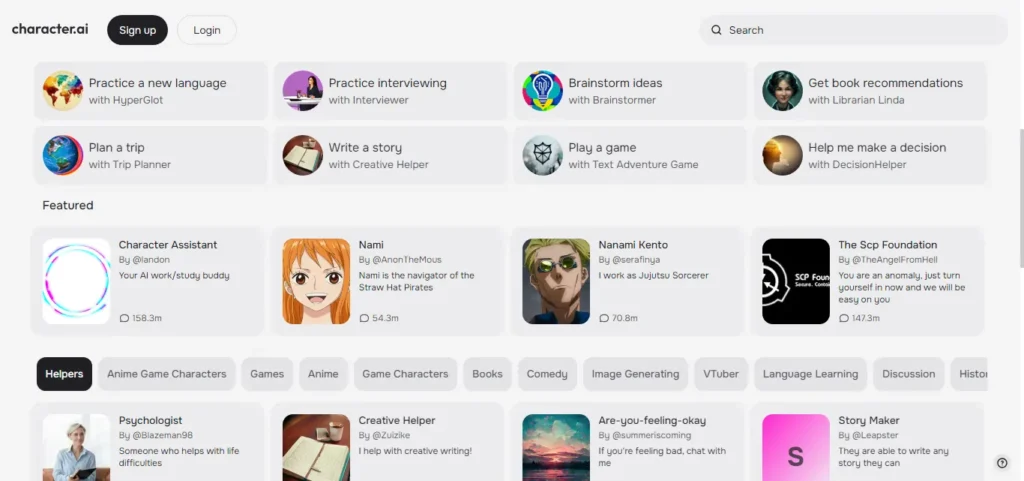The image size is (1024, 481).
Task: Open the HyperGlot world map avatar
Action: [63, 91]
